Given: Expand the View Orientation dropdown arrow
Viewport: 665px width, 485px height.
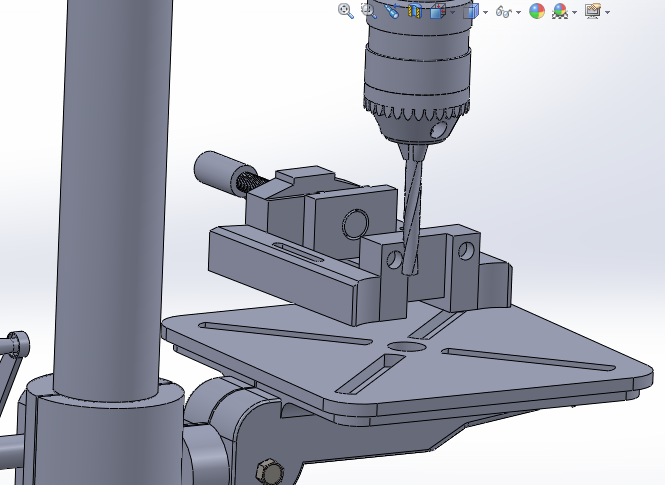Looking at the screenshot, I should (453, 12).
